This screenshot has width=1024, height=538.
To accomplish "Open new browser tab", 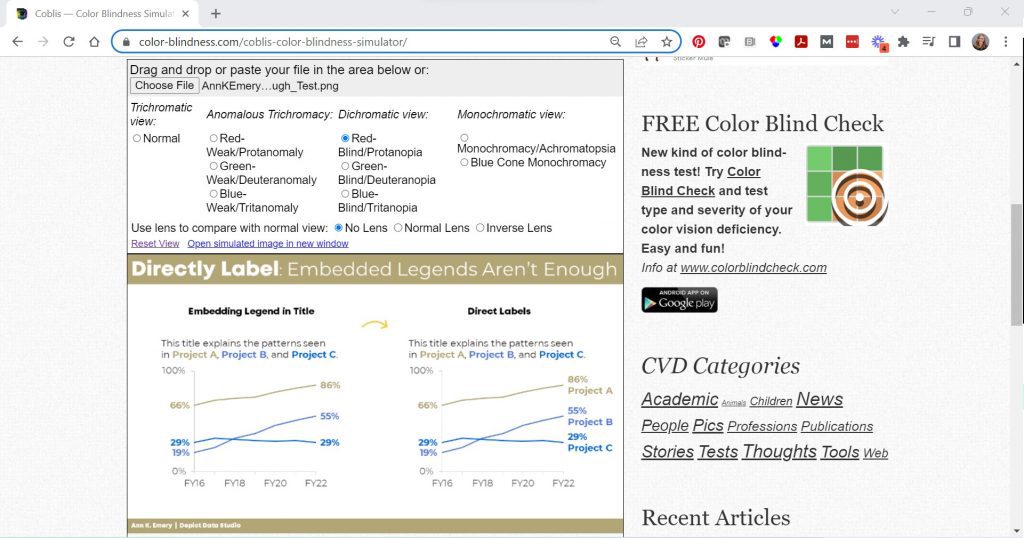I will coord(216,13).
